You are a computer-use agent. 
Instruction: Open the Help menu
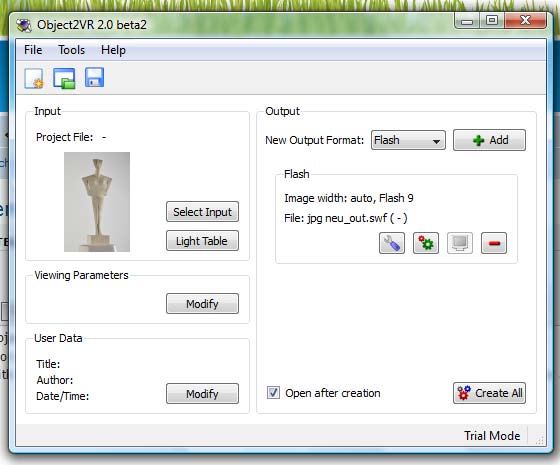pos(113,50)
